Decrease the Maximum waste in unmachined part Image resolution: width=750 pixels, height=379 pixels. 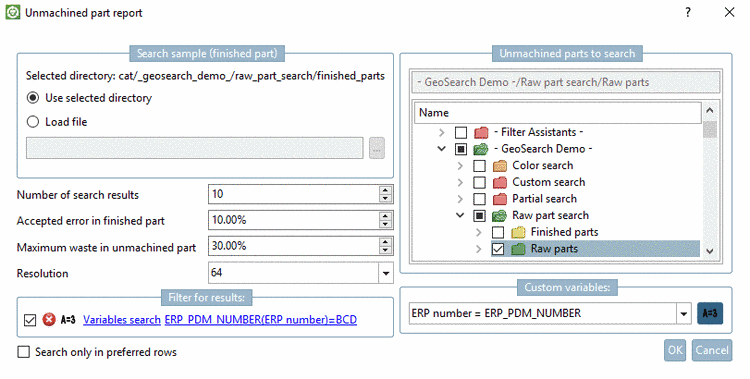[x=386, y=250]
